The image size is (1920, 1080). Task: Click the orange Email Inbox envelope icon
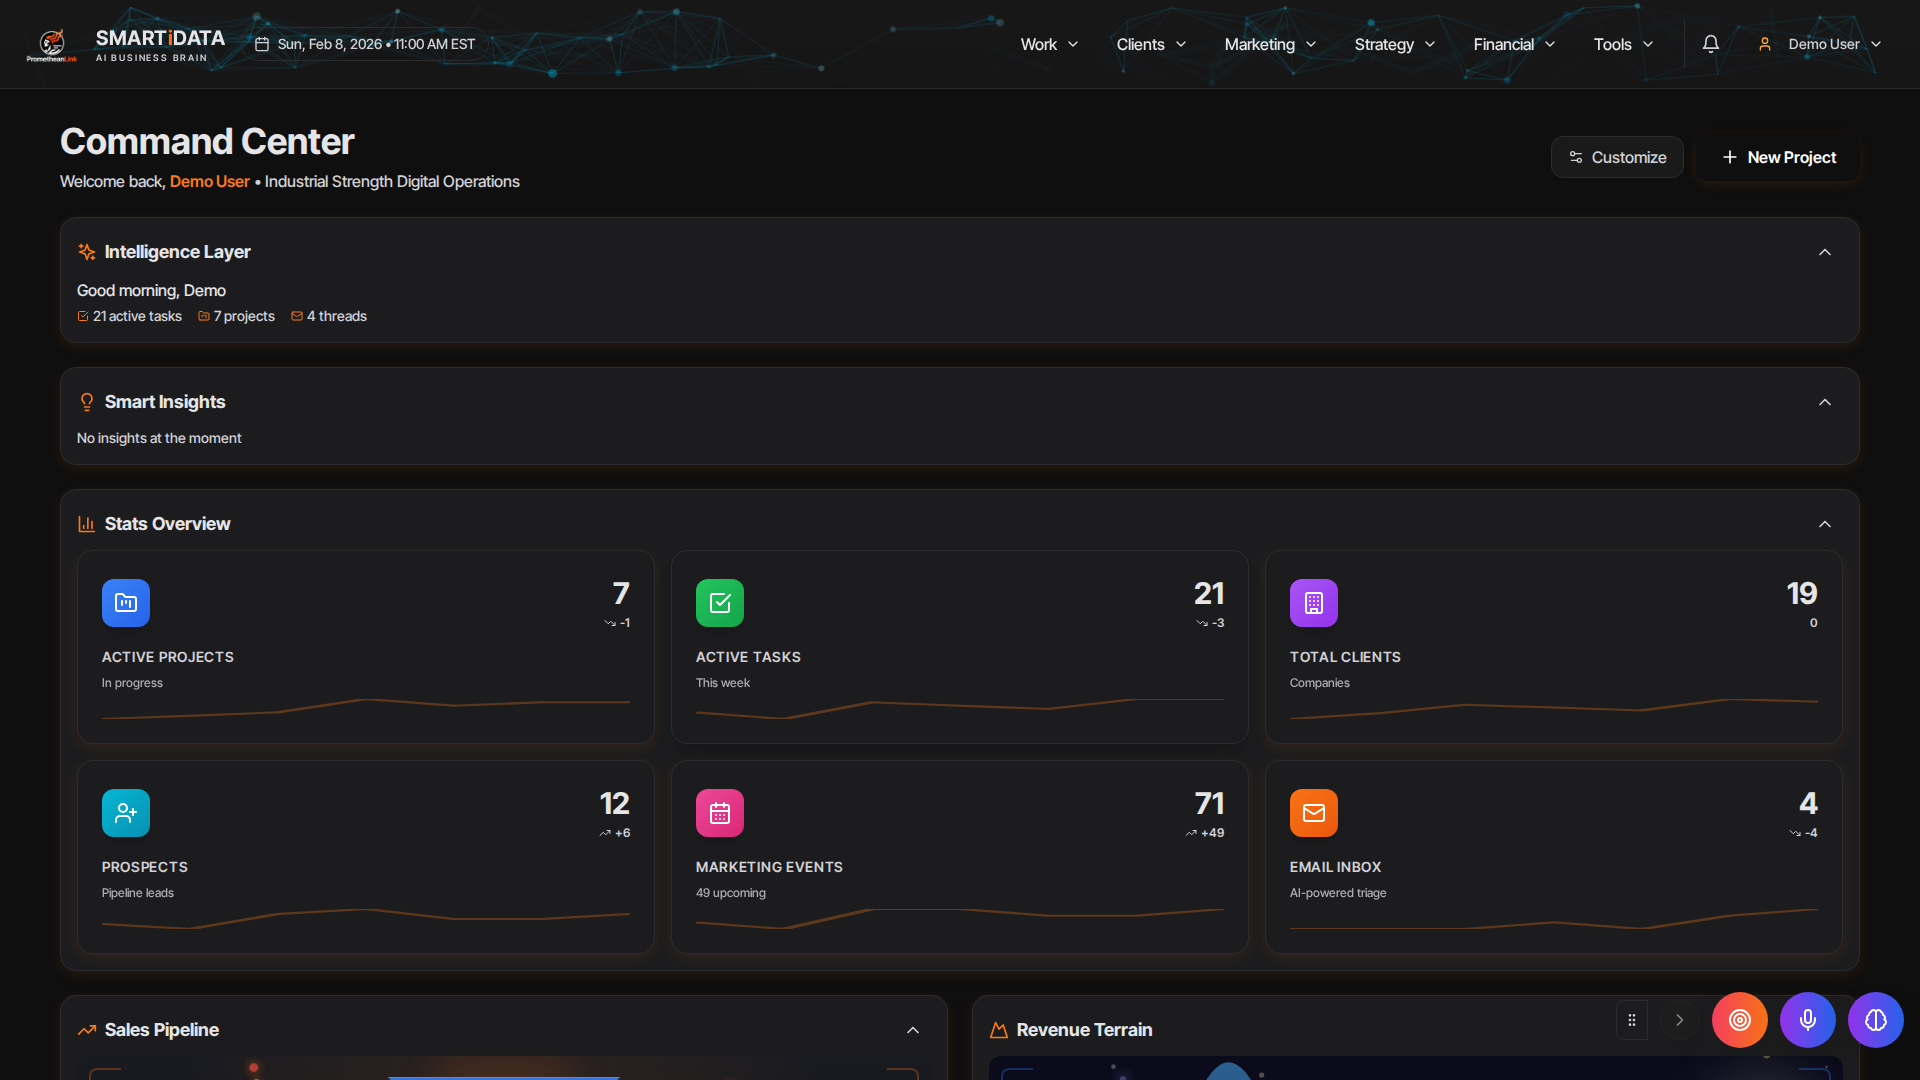point(1314,813)
